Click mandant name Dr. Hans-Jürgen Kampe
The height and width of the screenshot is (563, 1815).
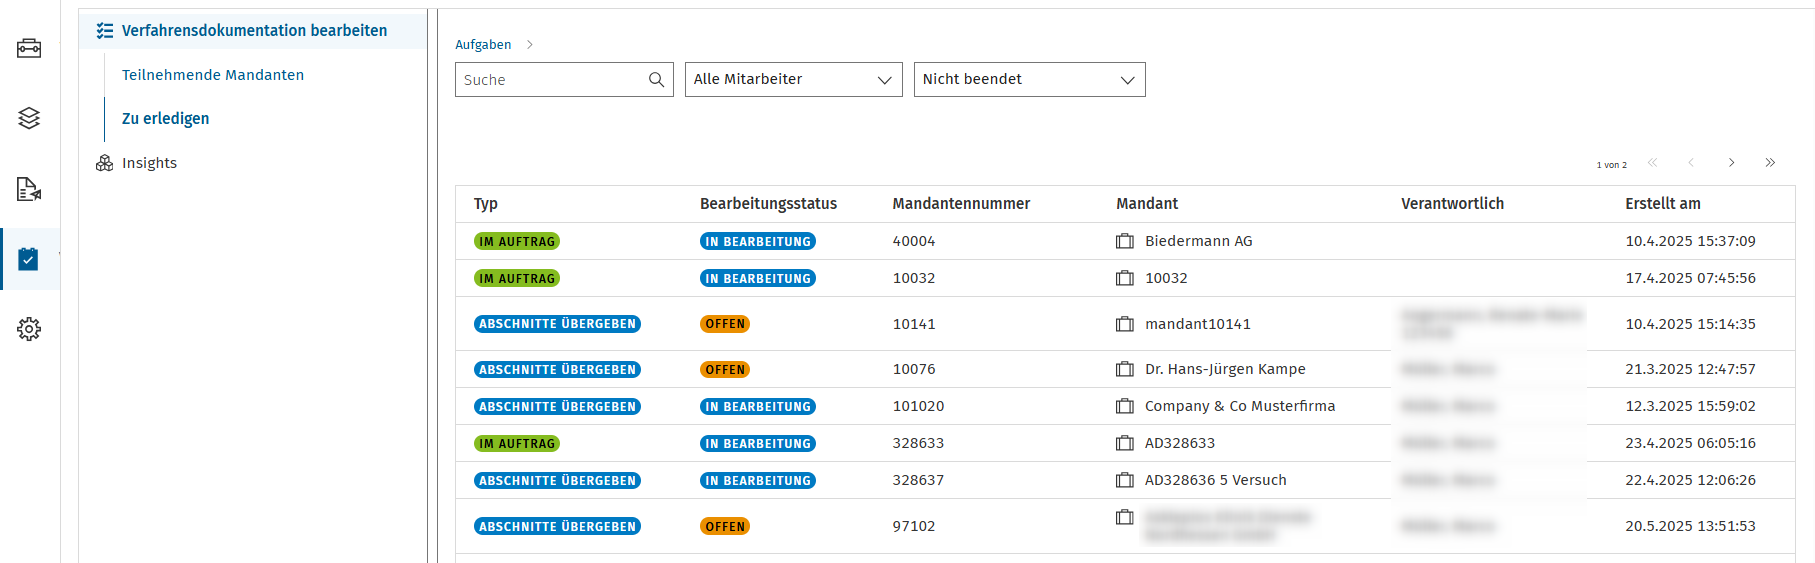[1225, 369]
